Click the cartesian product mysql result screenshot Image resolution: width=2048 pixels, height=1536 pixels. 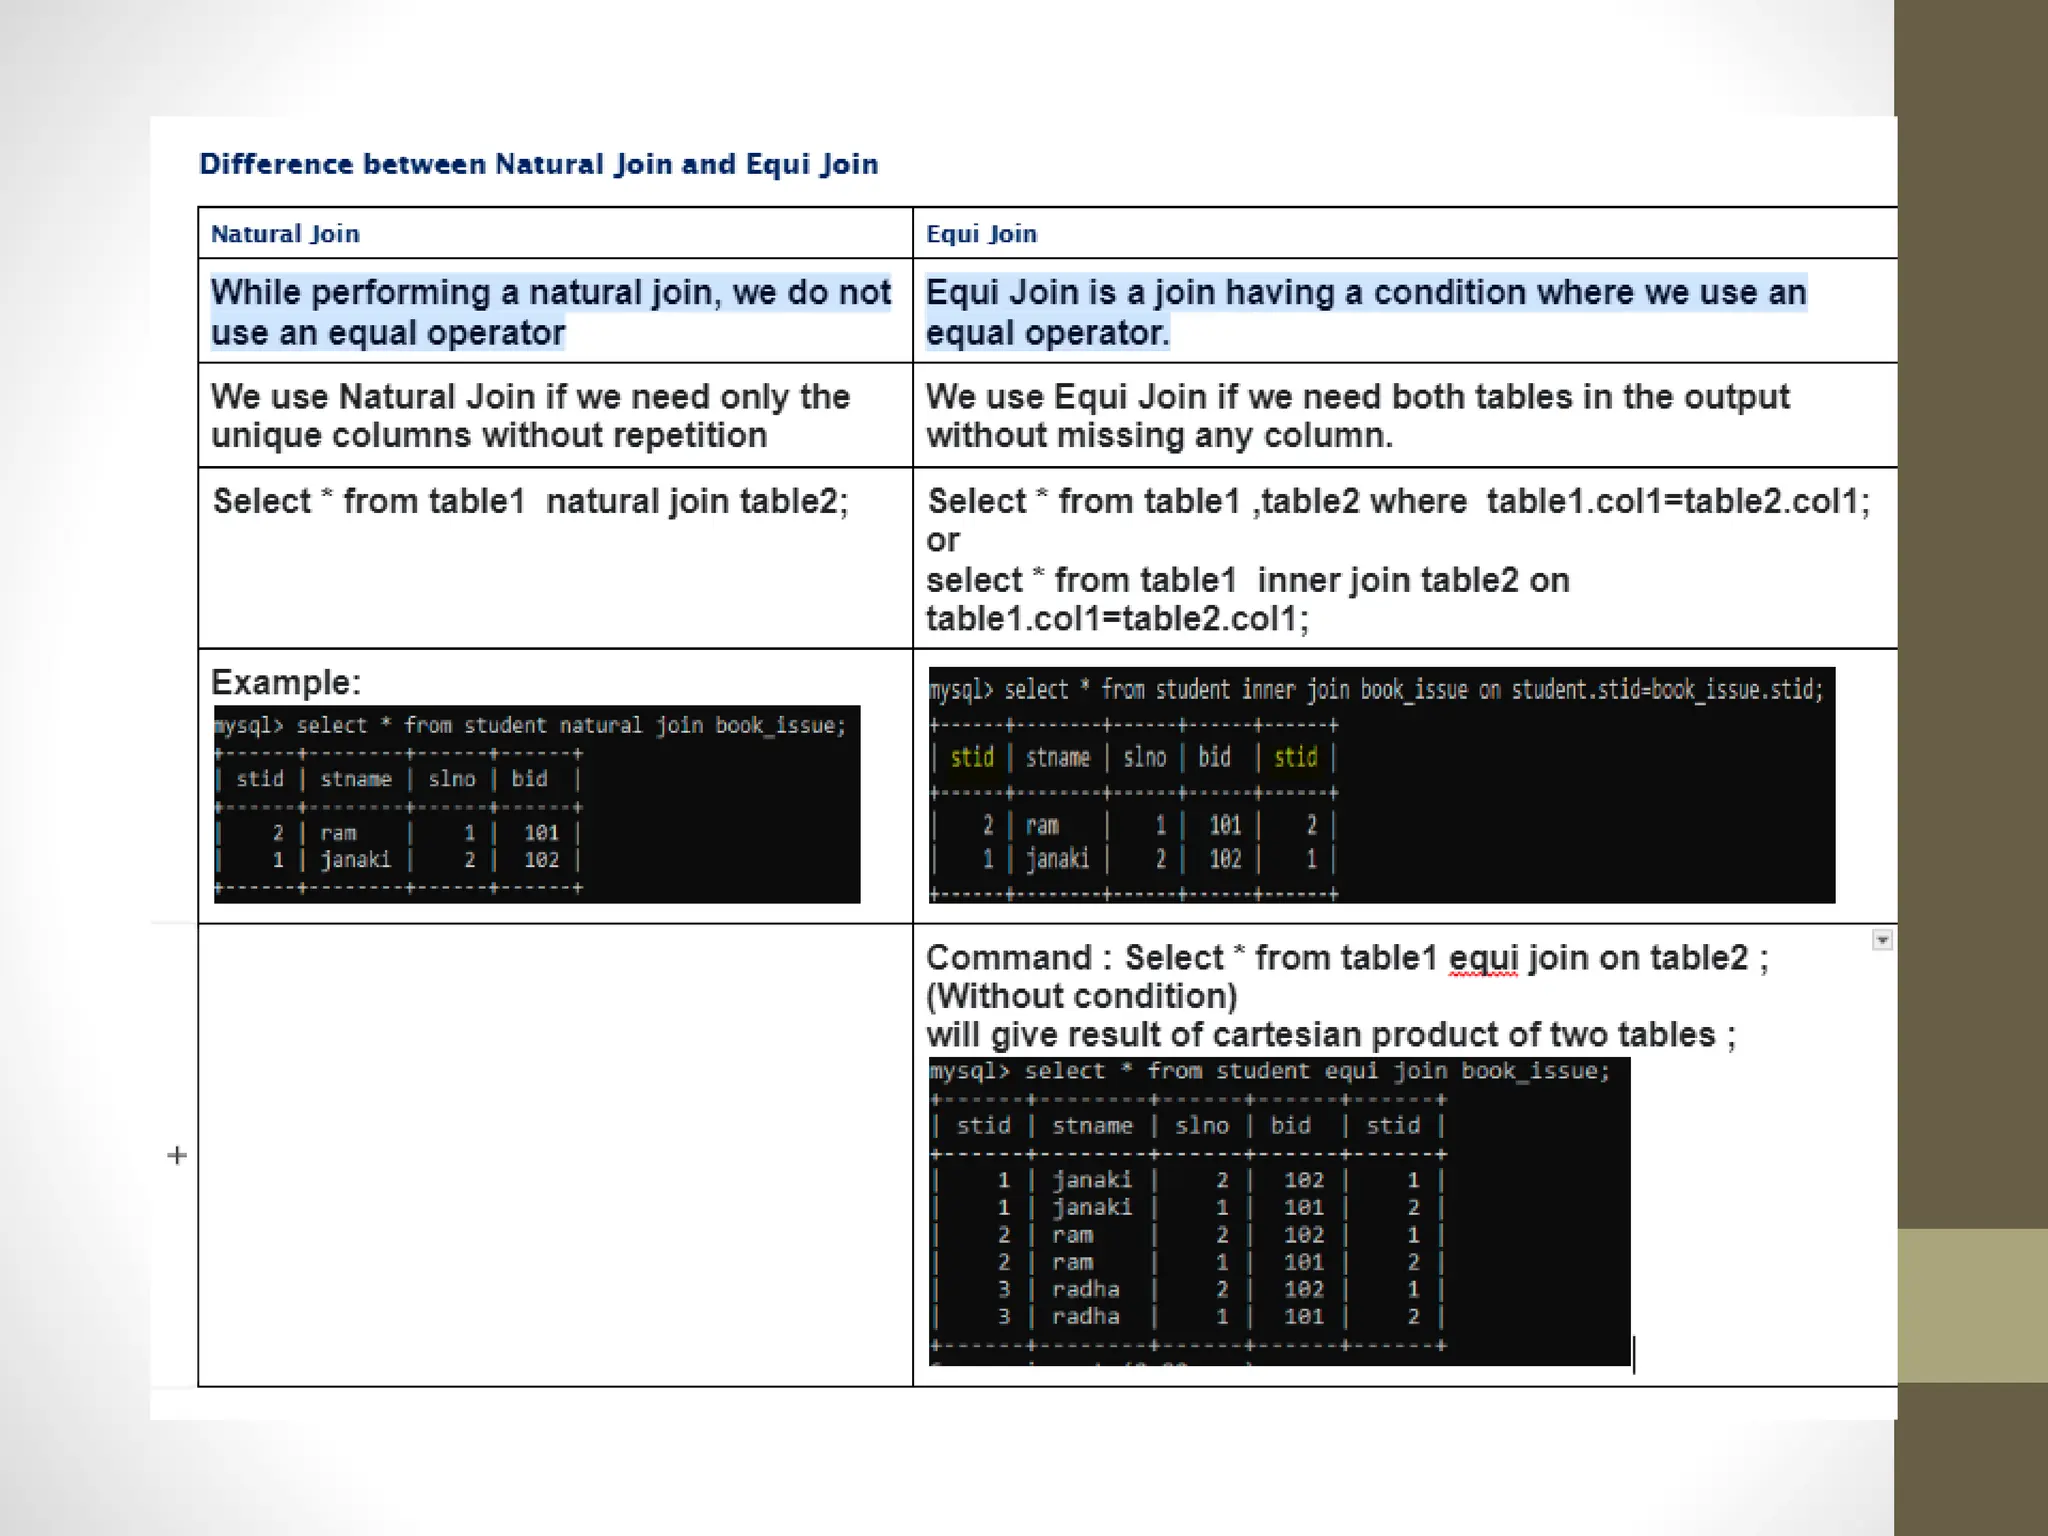pos(1278,1210)
